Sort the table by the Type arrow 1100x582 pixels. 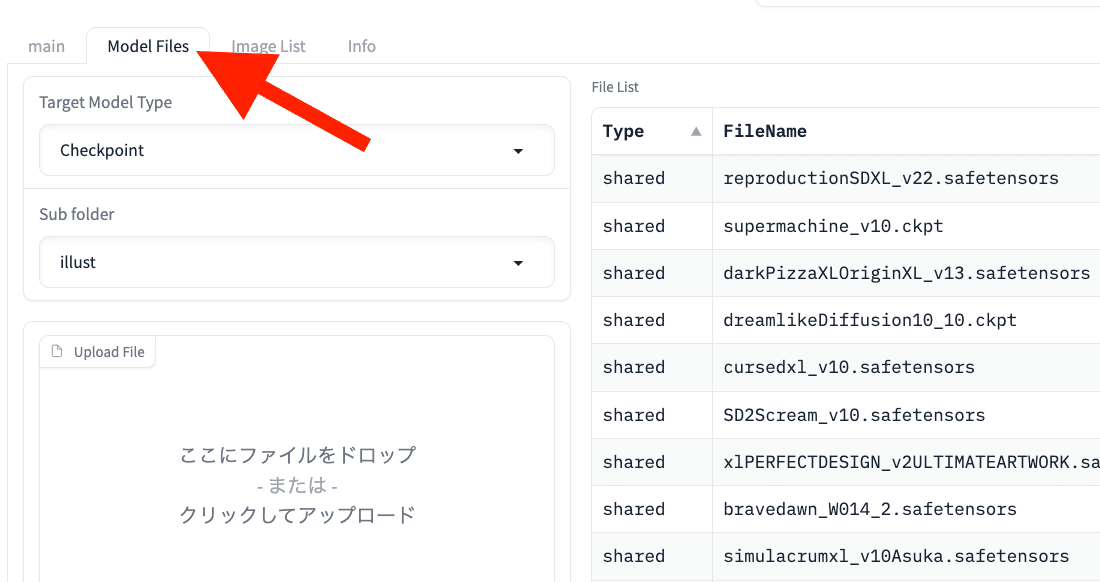696,131
